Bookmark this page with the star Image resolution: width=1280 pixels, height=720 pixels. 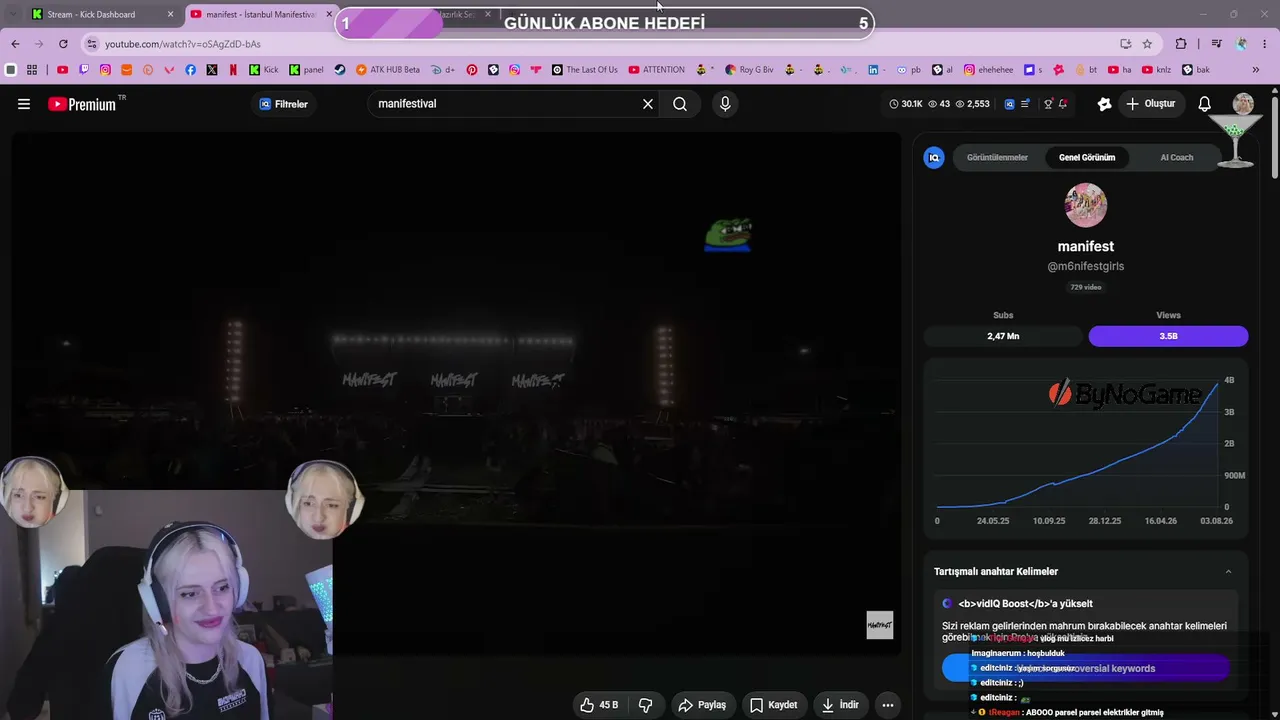coord(1147,44)
